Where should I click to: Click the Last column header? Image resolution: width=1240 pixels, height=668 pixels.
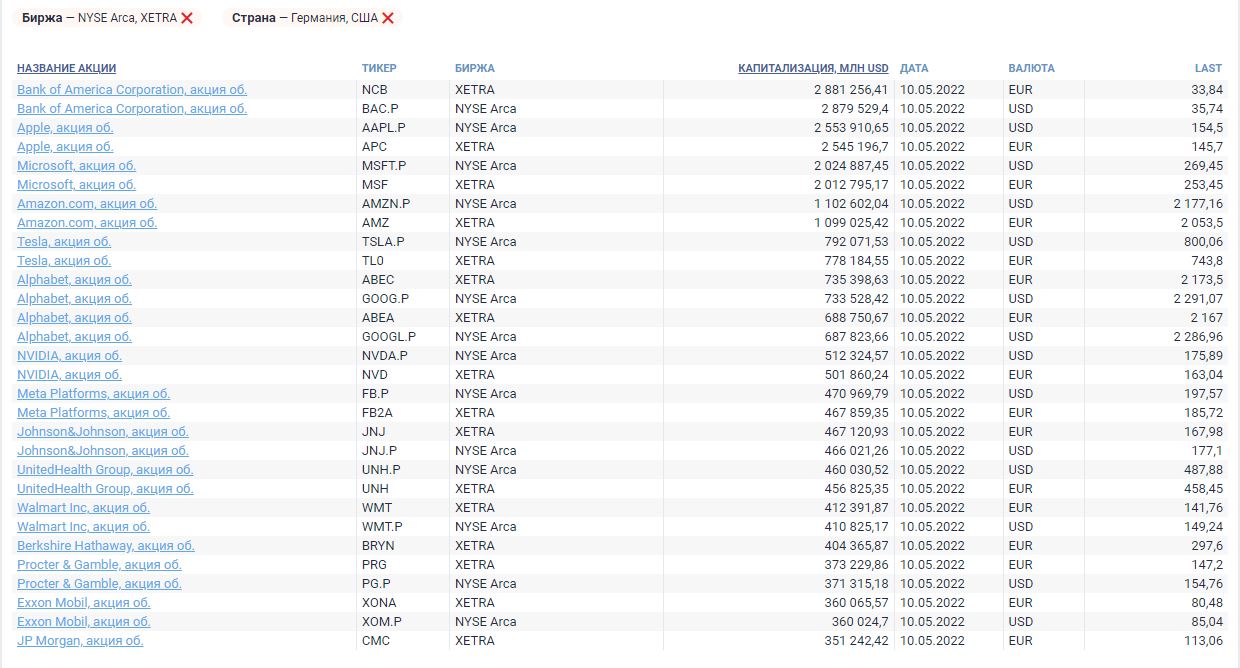pos(1208,68)
